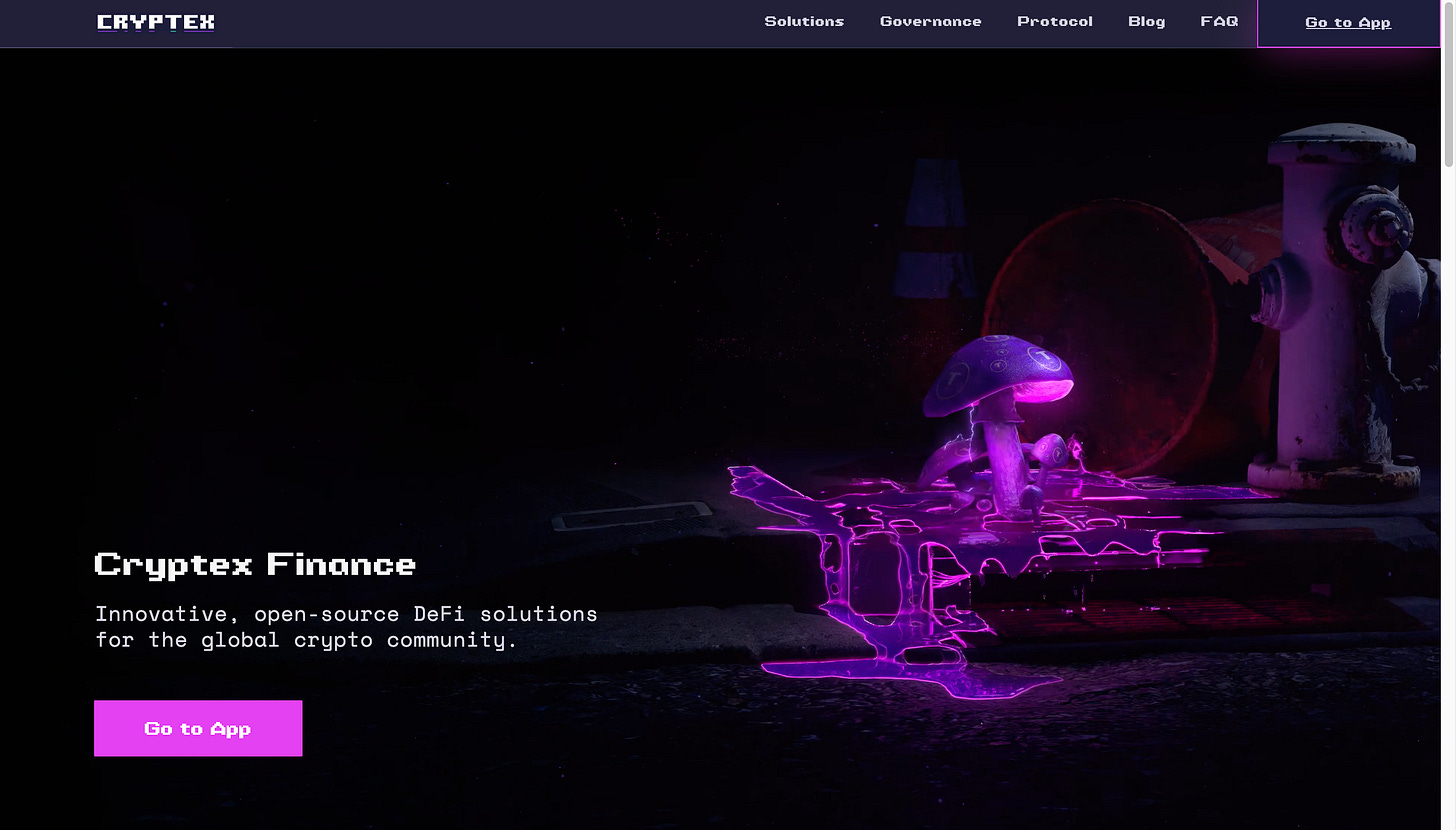Open the Protocol menu item
The image size is (1456, 830).
[1055, 21]
